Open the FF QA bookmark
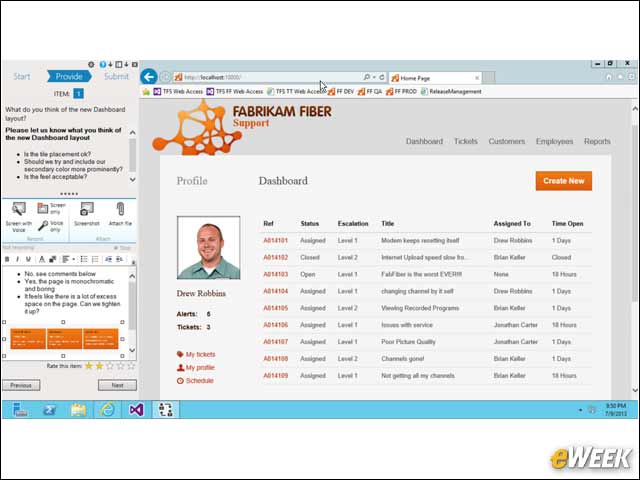Viewport: 640px width, 480px height. click(x=370, y=92)
